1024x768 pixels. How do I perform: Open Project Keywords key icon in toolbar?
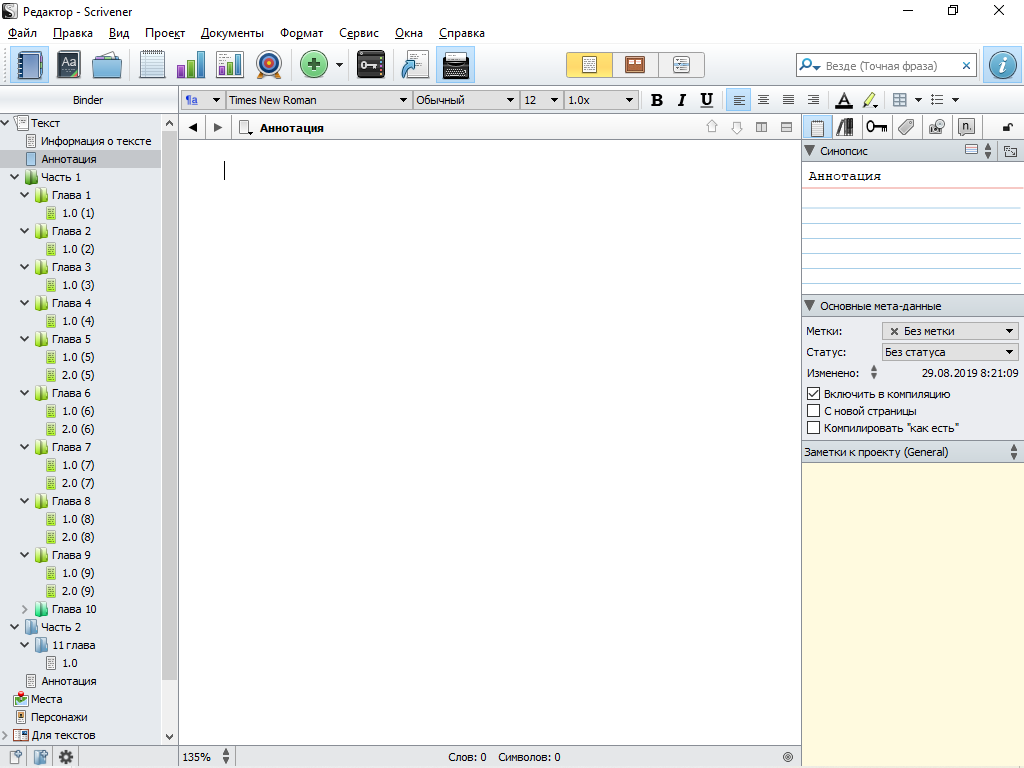(371, 65)
